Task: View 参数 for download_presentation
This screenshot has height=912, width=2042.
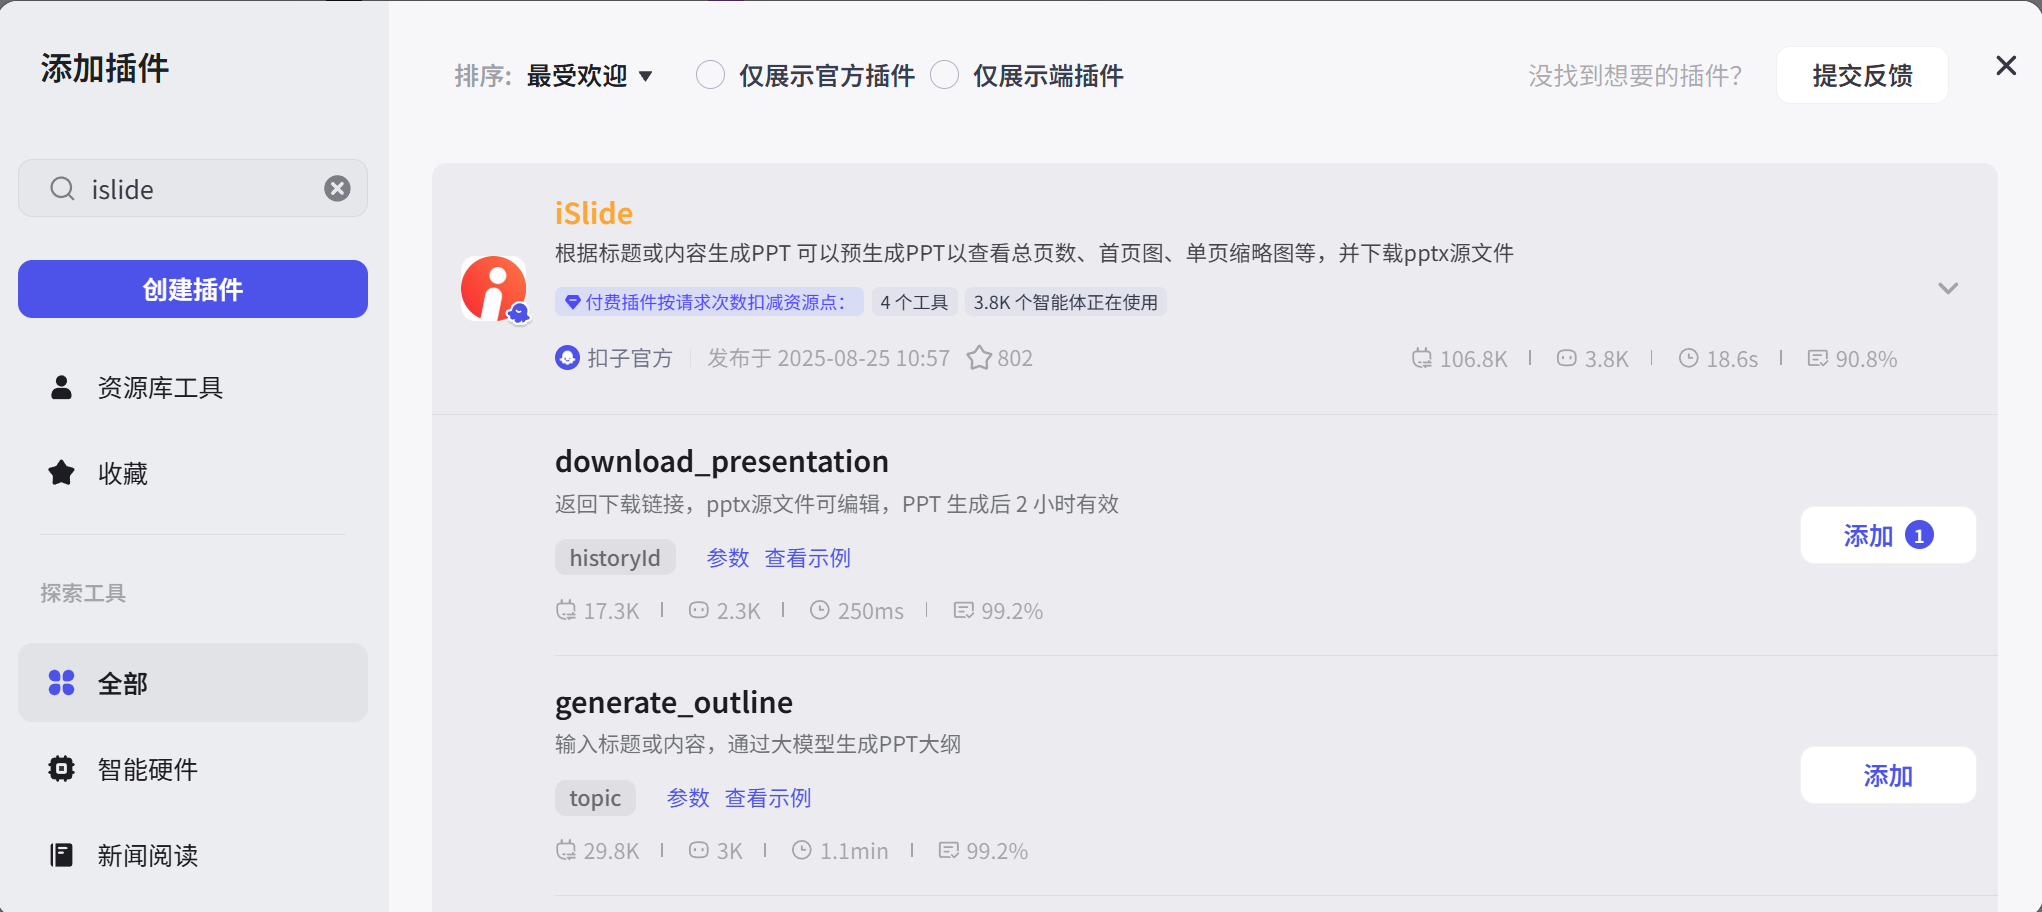Action: click(x=727, y=558)
